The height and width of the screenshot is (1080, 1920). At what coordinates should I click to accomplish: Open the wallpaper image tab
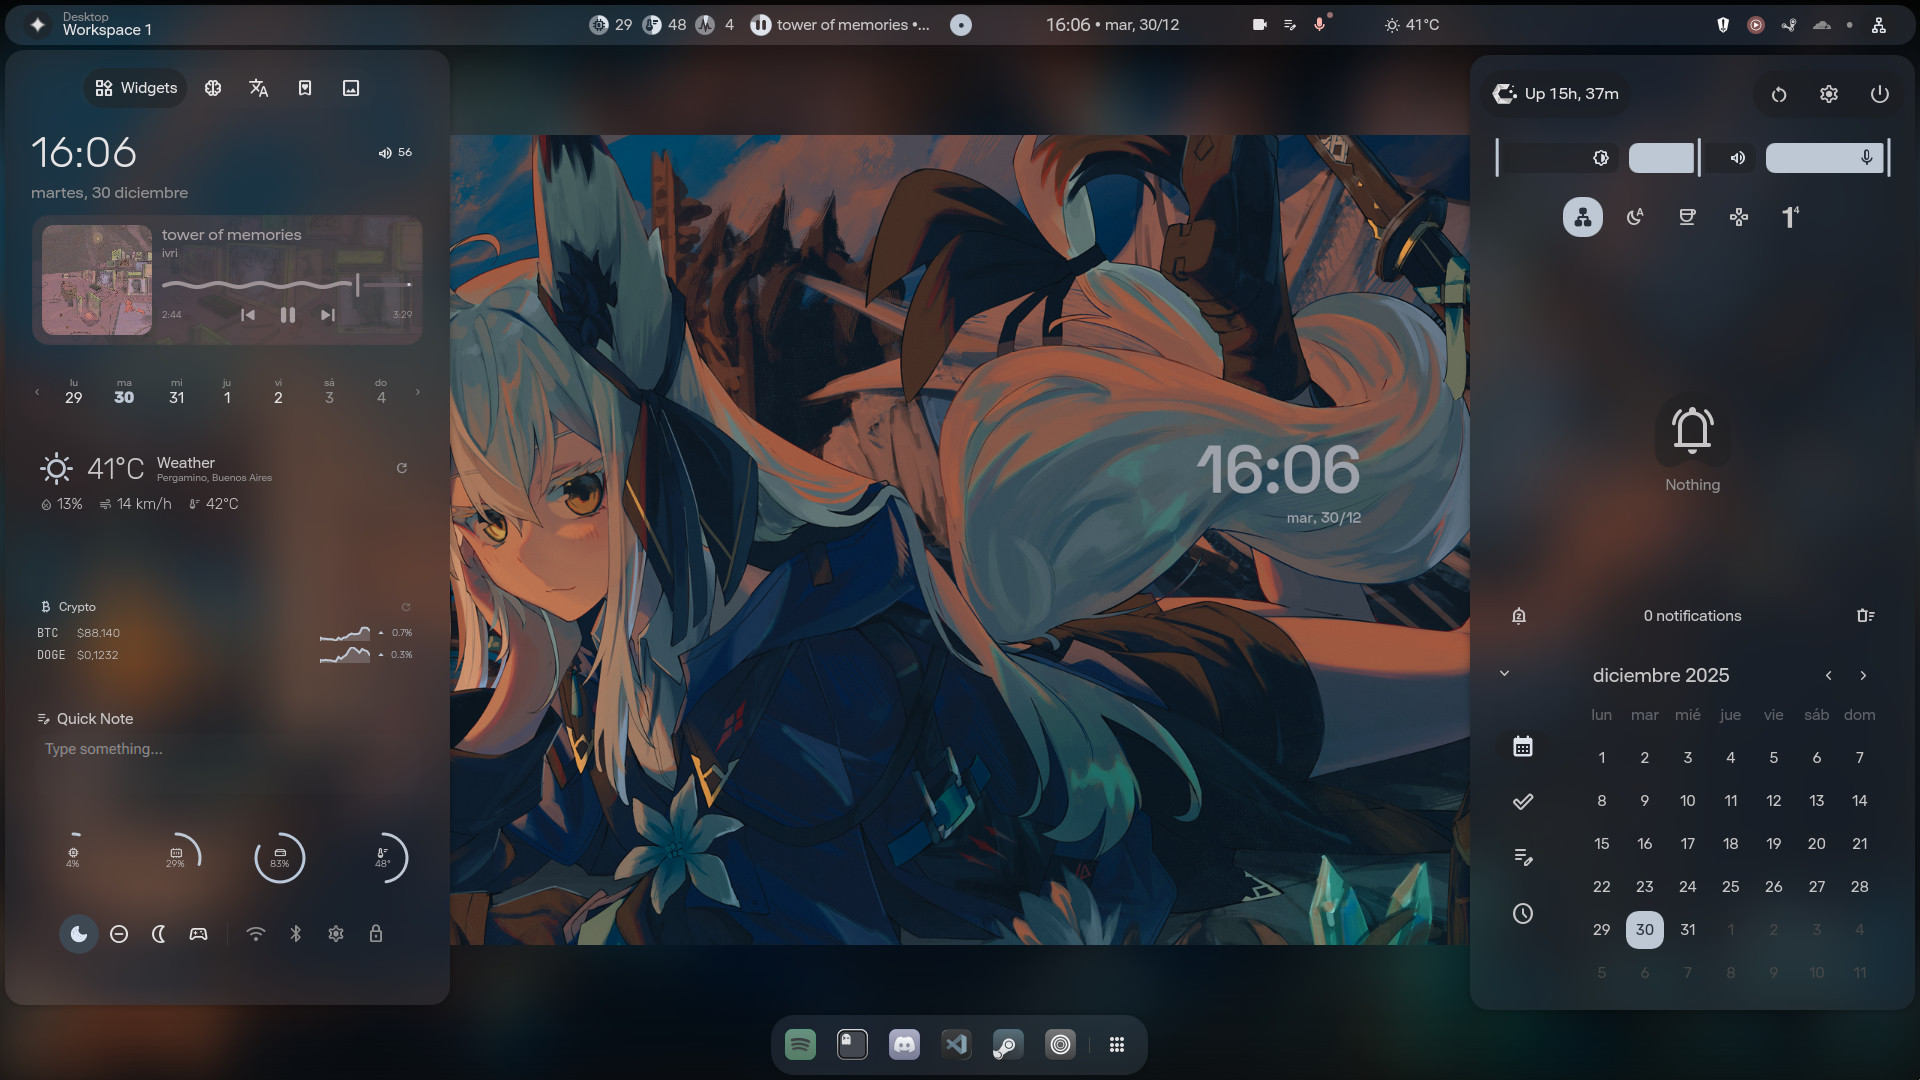point(351,88)
